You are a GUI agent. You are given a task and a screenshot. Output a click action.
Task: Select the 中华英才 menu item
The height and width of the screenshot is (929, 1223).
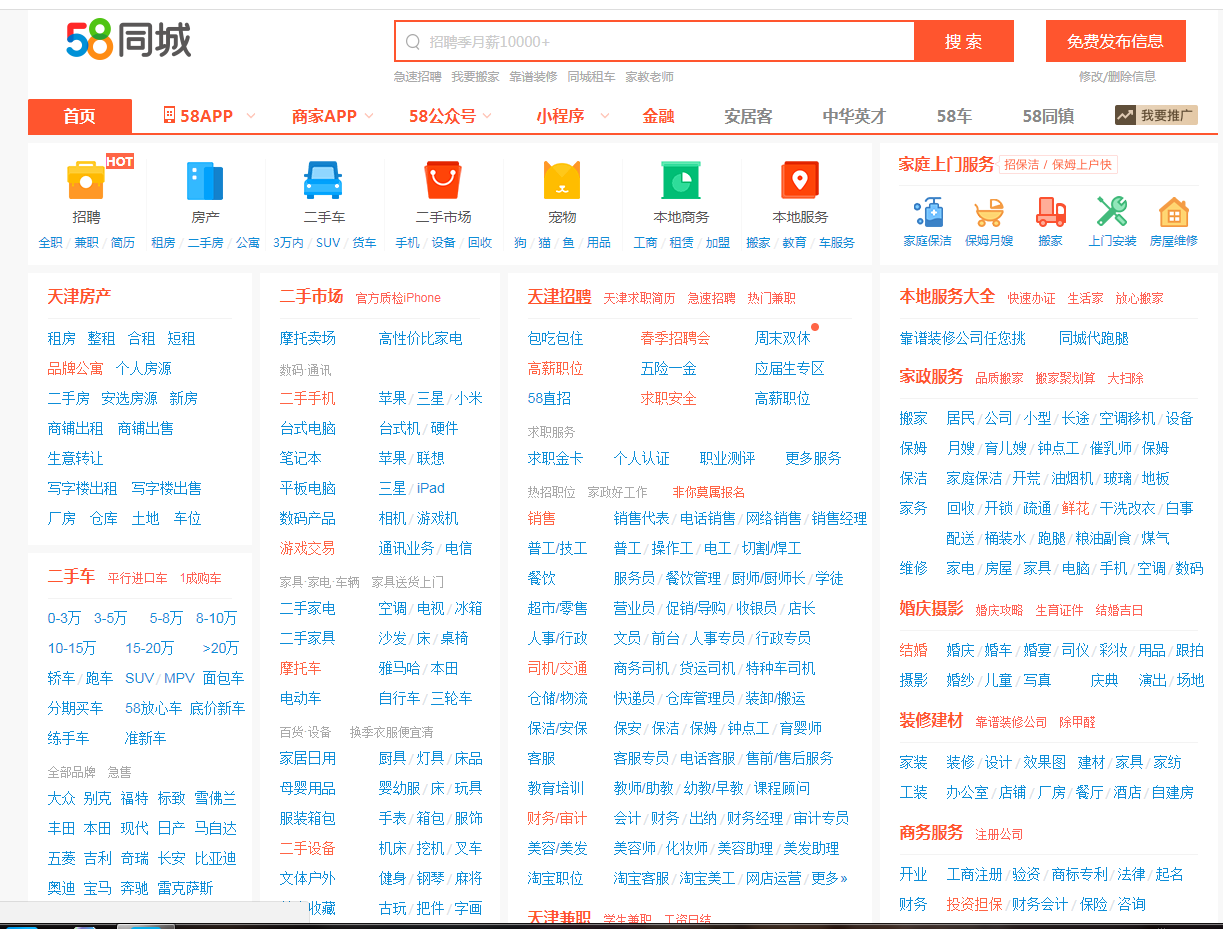tap(855, 116)
